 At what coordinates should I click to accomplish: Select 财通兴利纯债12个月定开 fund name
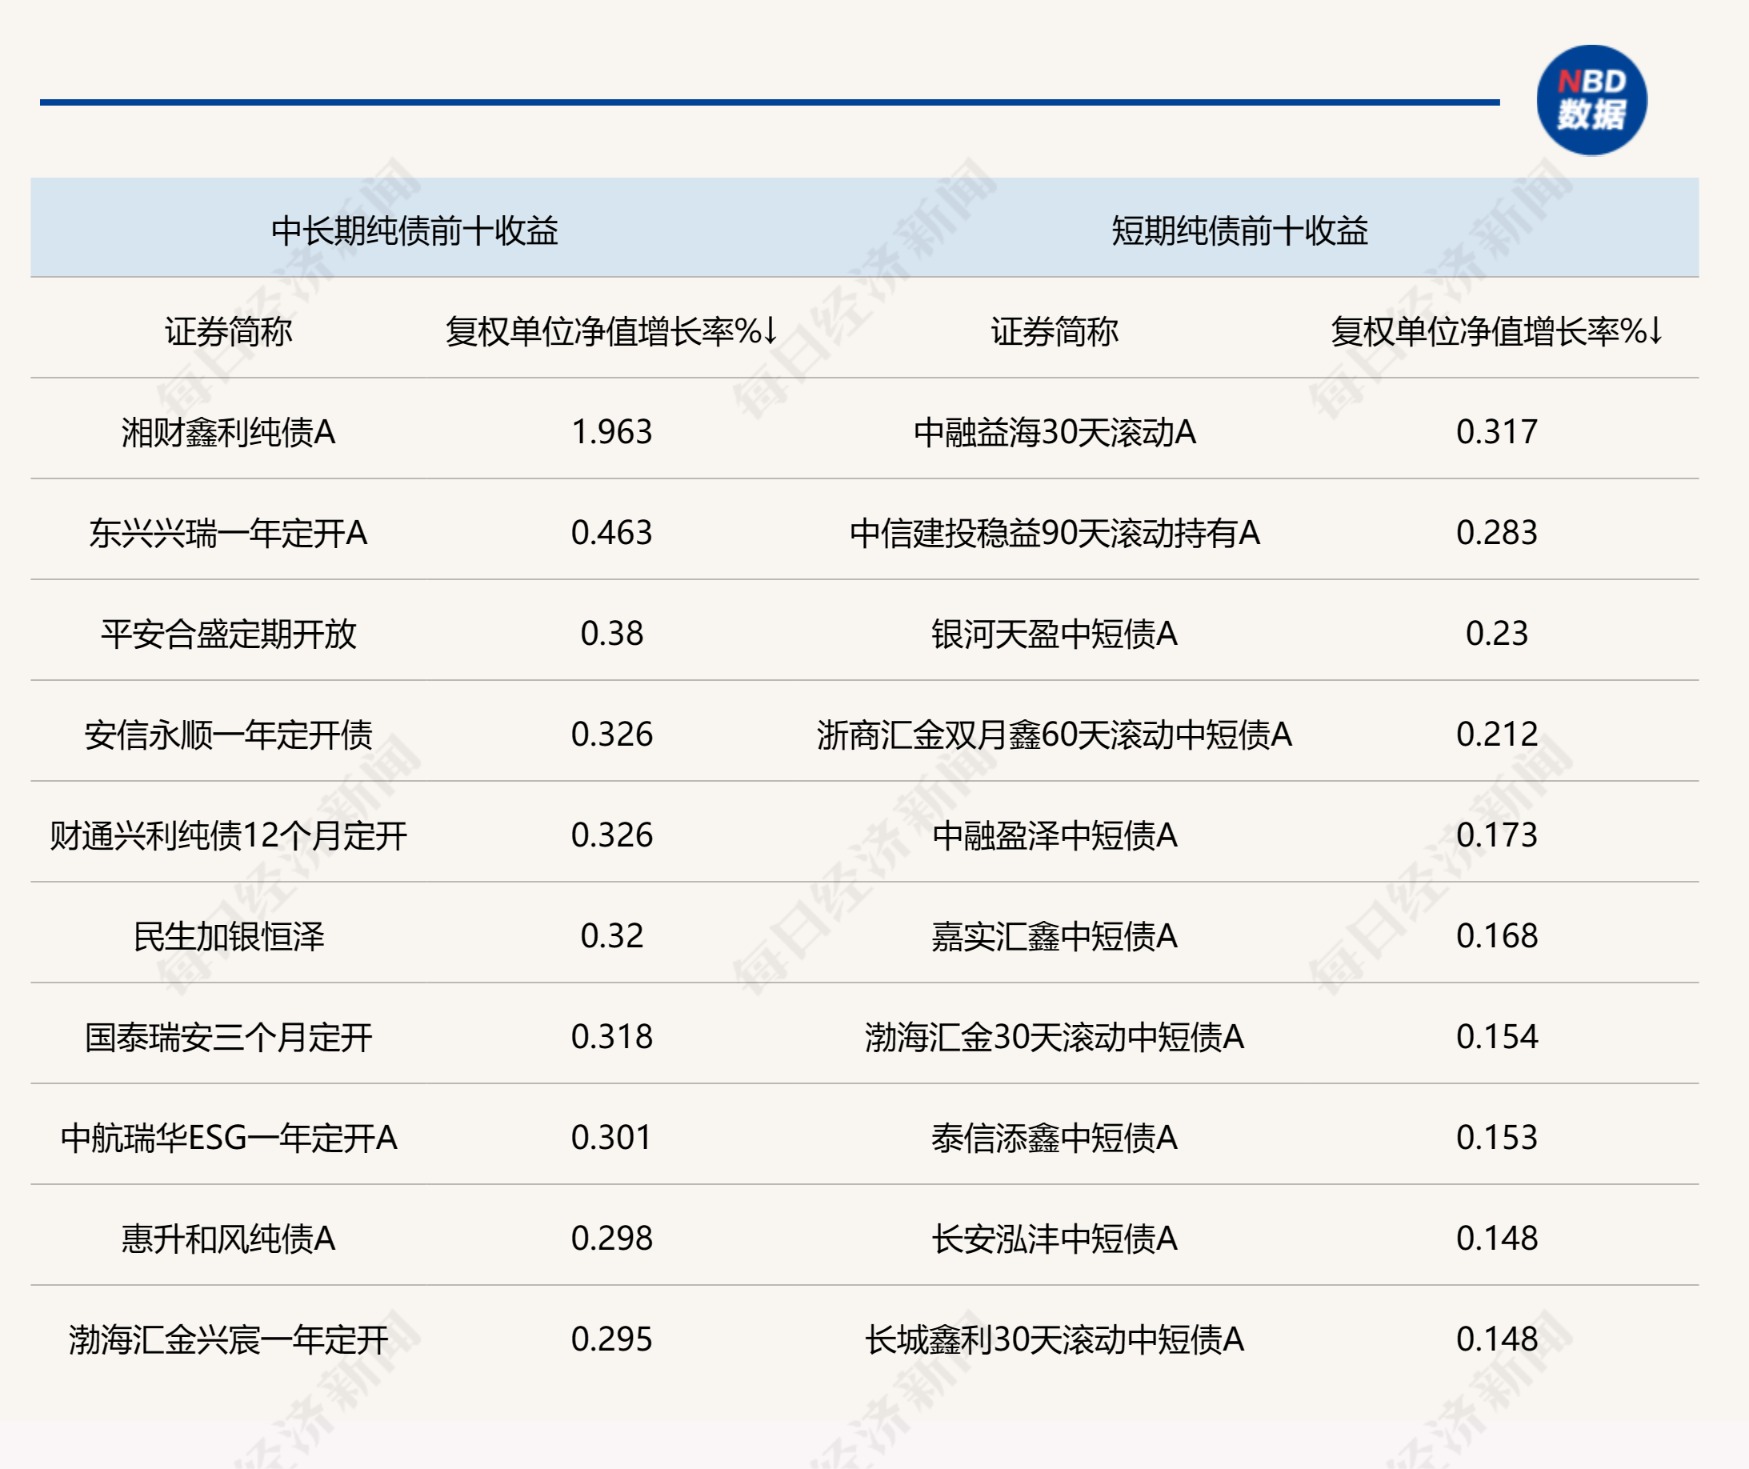click(x=228, y=835)
